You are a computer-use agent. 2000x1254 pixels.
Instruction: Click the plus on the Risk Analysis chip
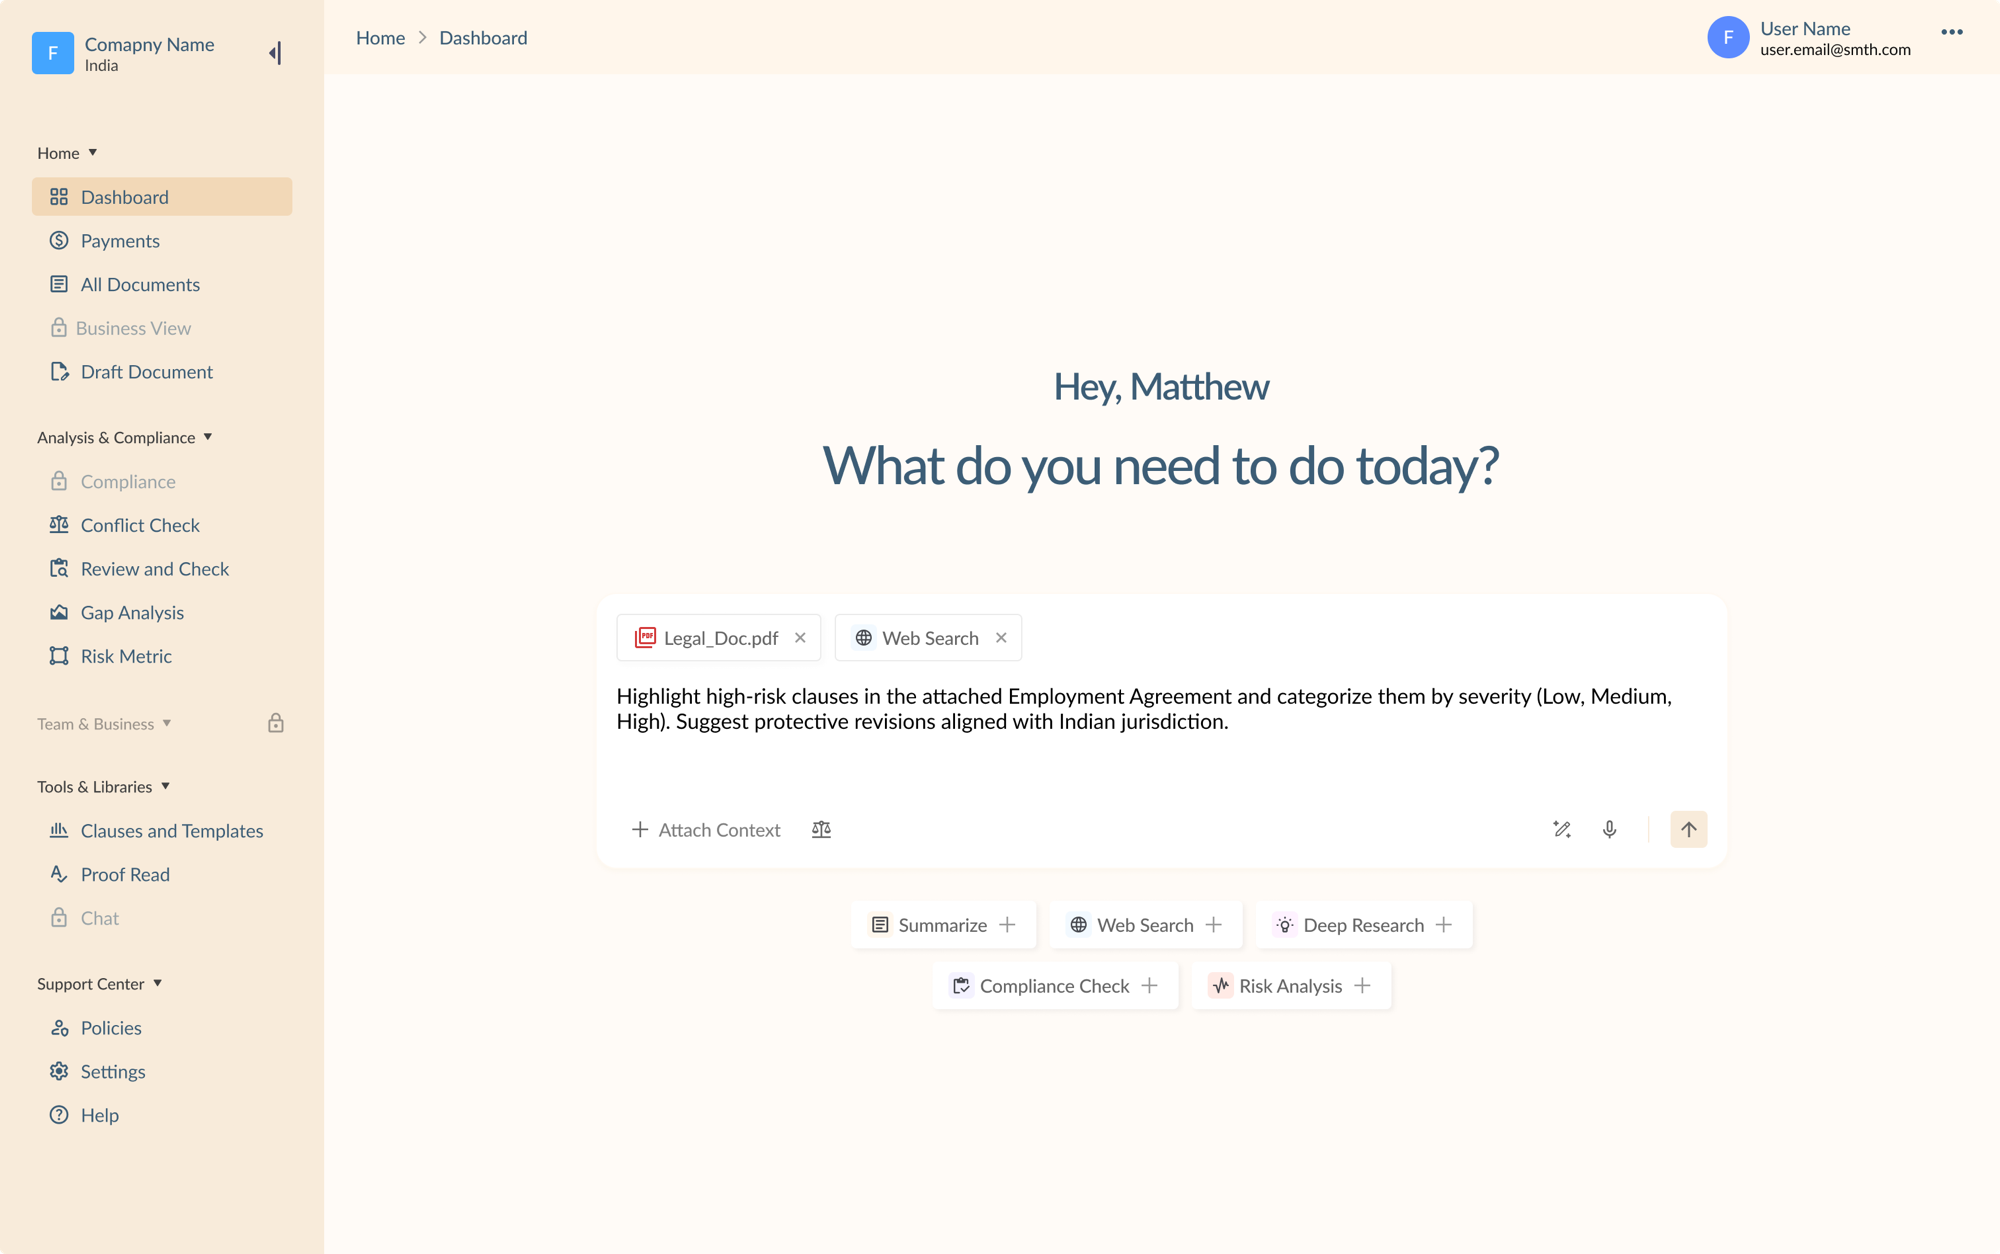tap(1362, 986)
